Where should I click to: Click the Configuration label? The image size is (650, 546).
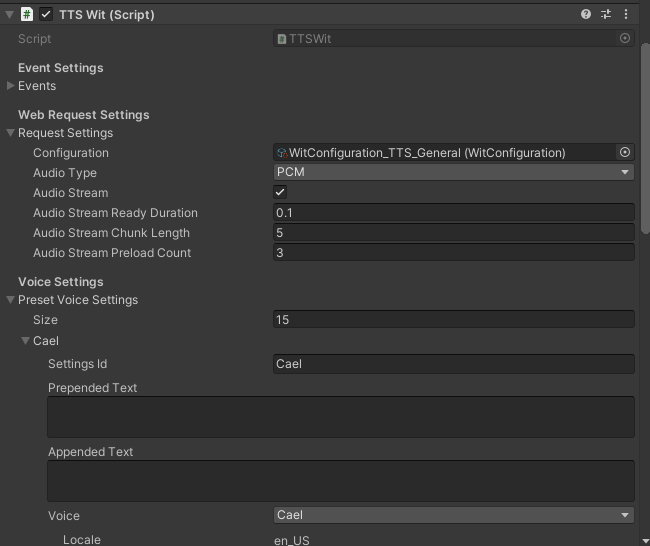click(71, 153)
